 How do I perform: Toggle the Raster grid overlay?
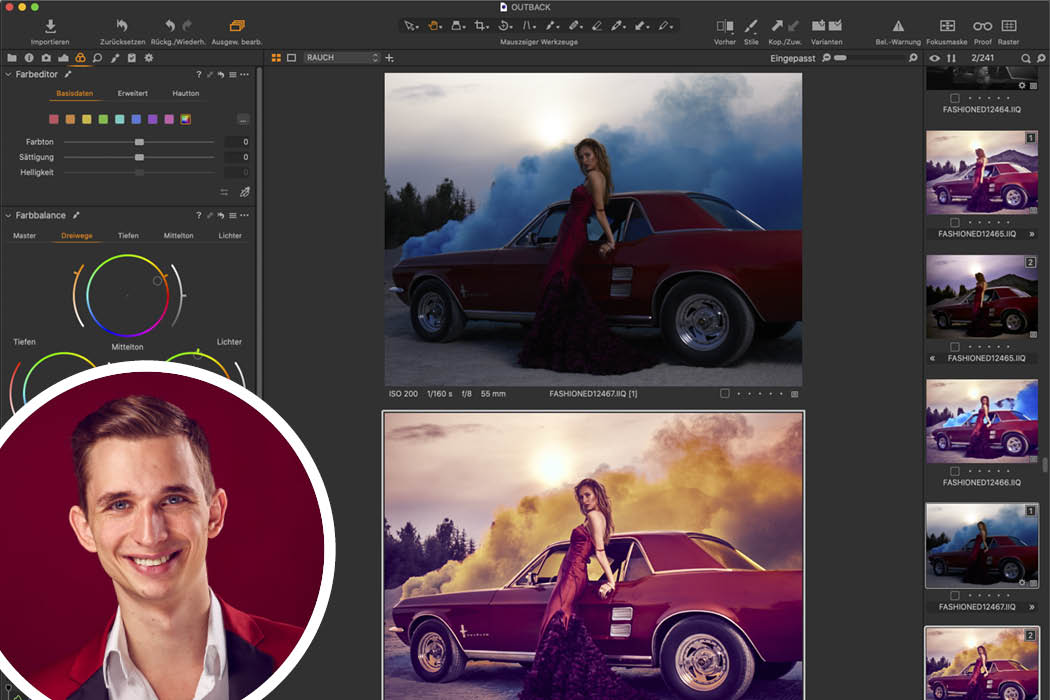[1009, 27]
